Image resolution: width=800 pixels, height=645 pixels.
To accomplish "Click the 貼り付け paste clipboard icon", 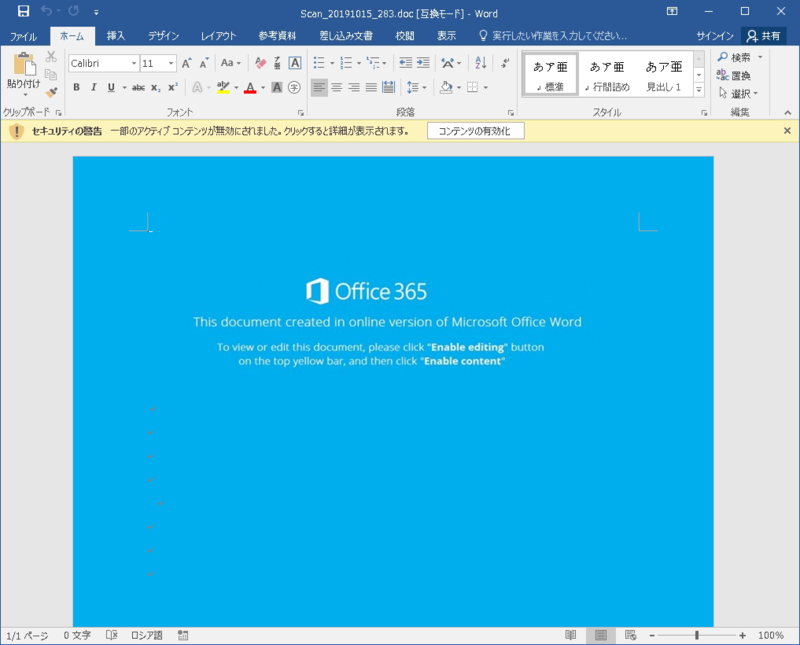I will click(23, 65).
